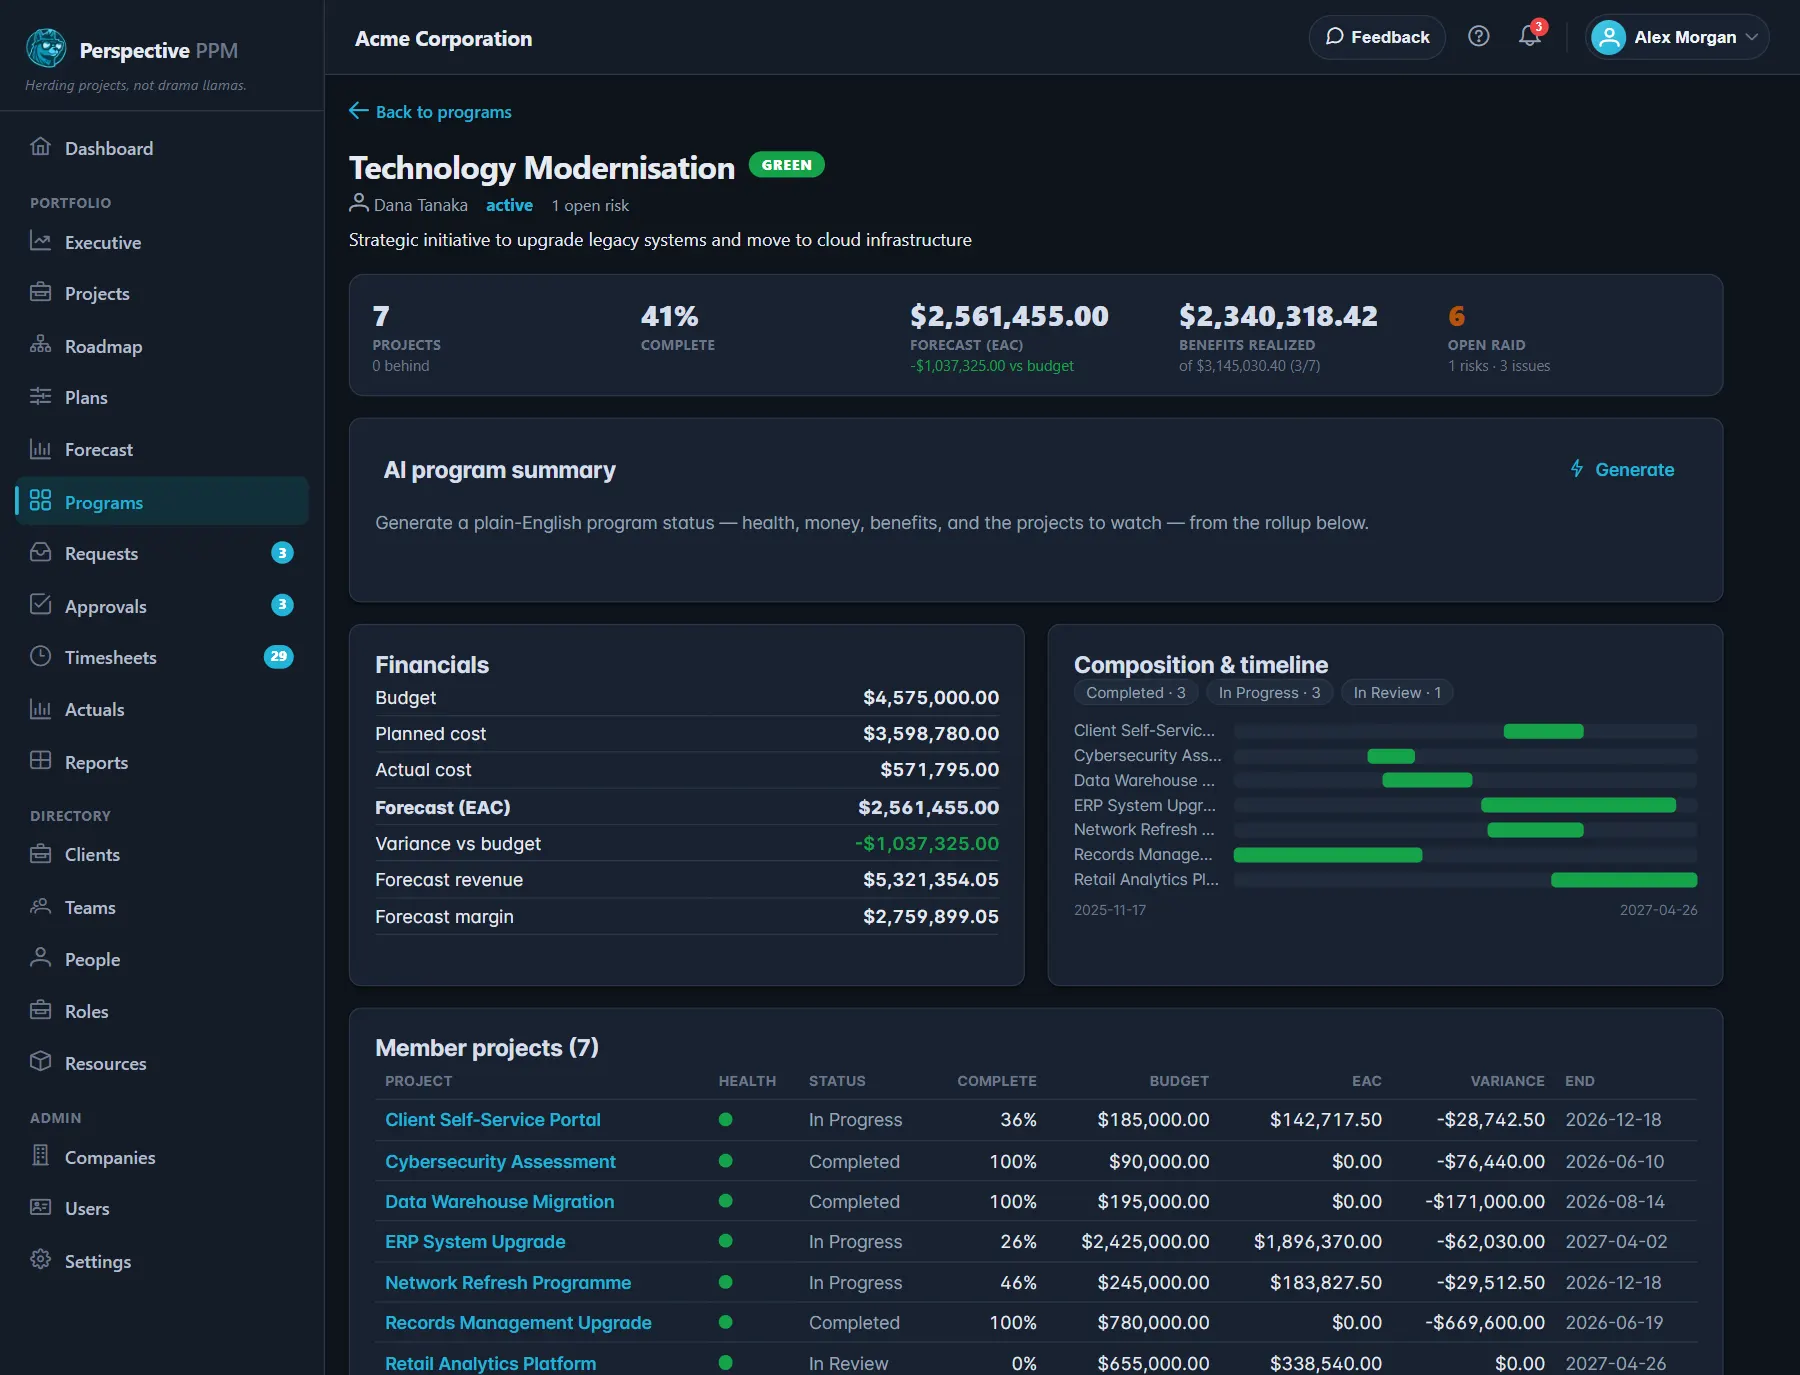
Task: Open Actuals in the sidebar
Action: (162, 709)
